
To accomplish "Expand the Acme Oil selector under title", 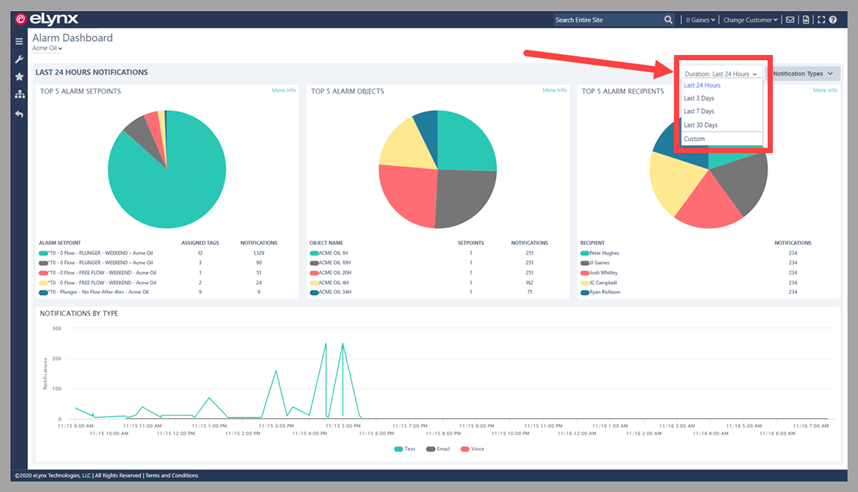I will 47,48.
